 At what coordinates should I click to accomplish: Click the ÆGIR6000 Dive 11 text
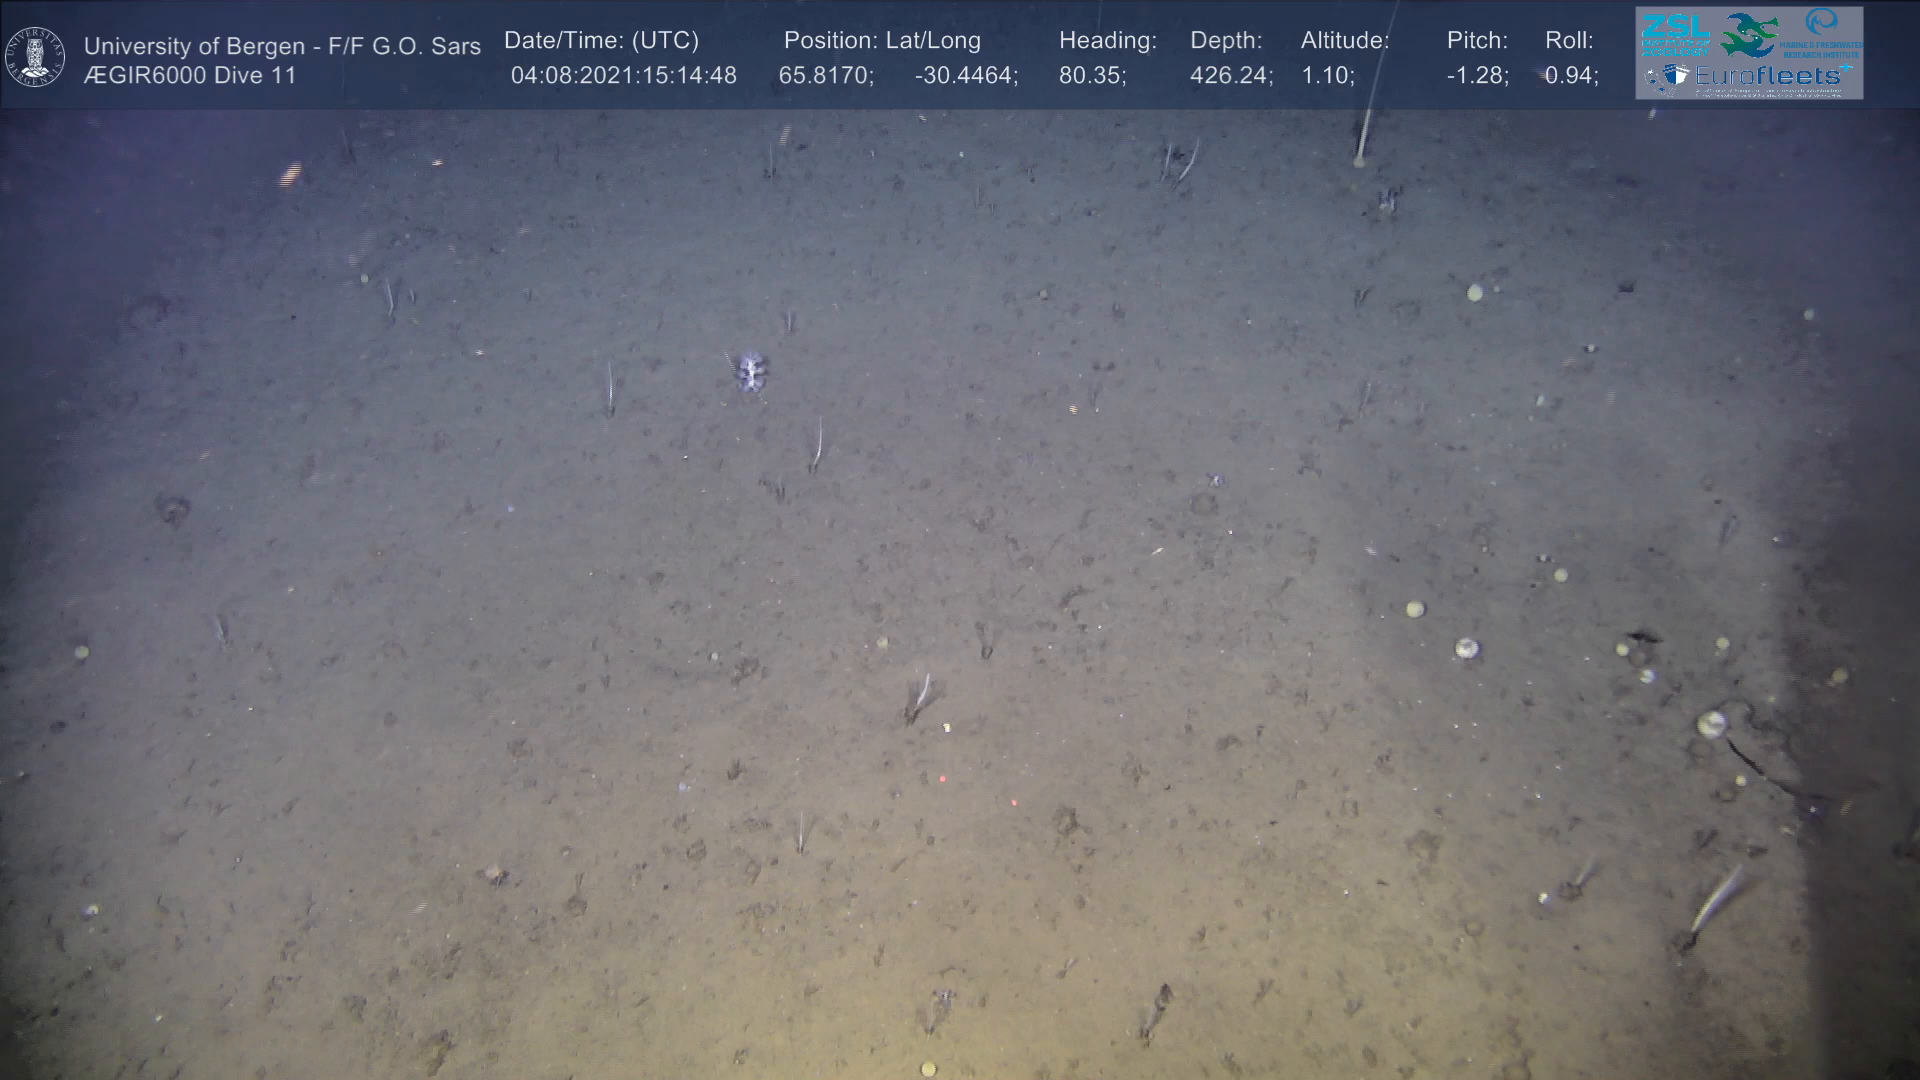[190, 76]
